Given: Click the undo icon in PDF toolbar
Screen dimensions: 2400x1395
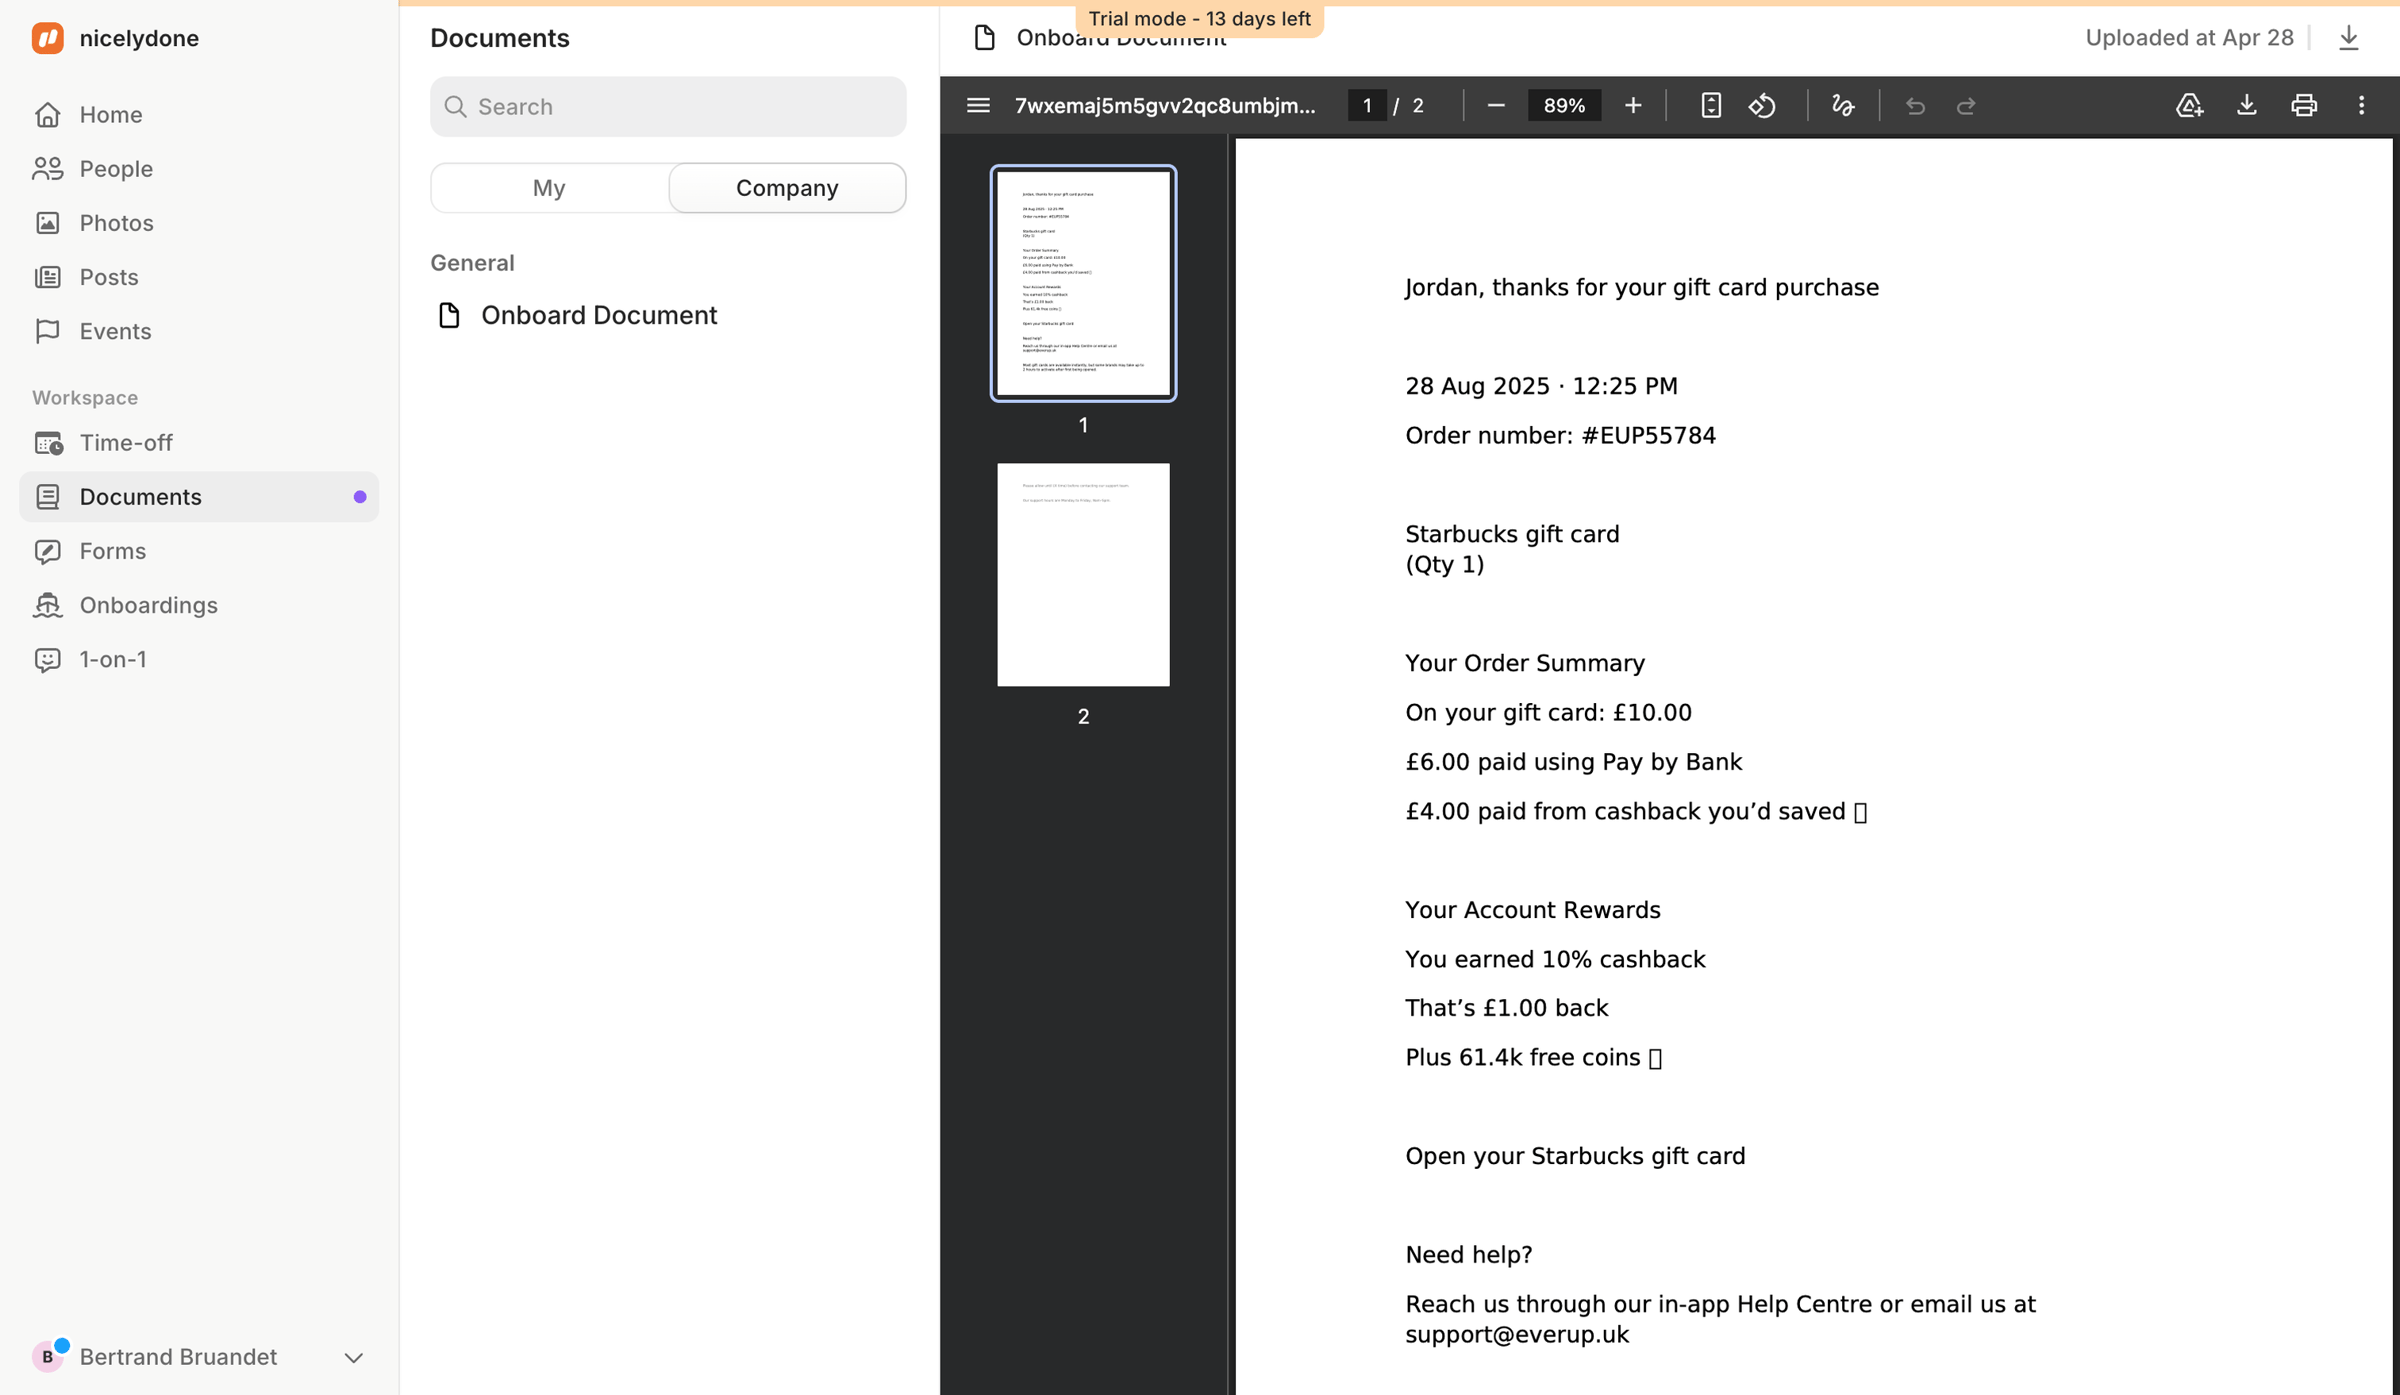Looking at the screenshot, I should pyautogui.click(x=1915, y=105).
